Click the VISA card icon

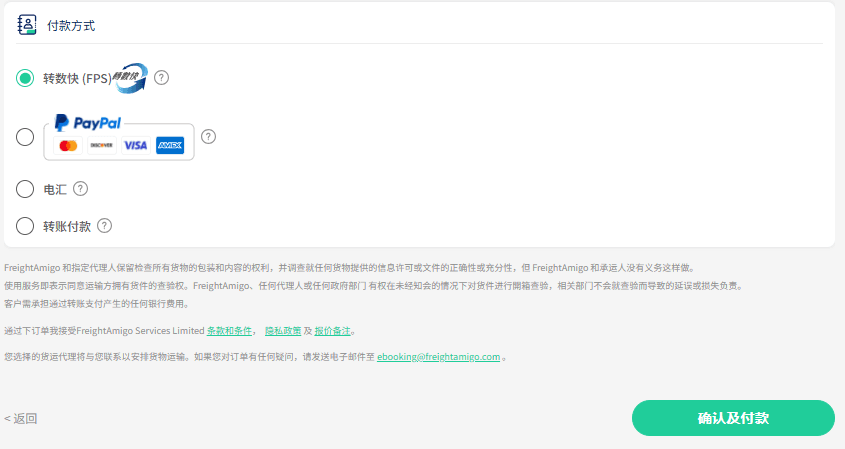[x=135, y=146]
